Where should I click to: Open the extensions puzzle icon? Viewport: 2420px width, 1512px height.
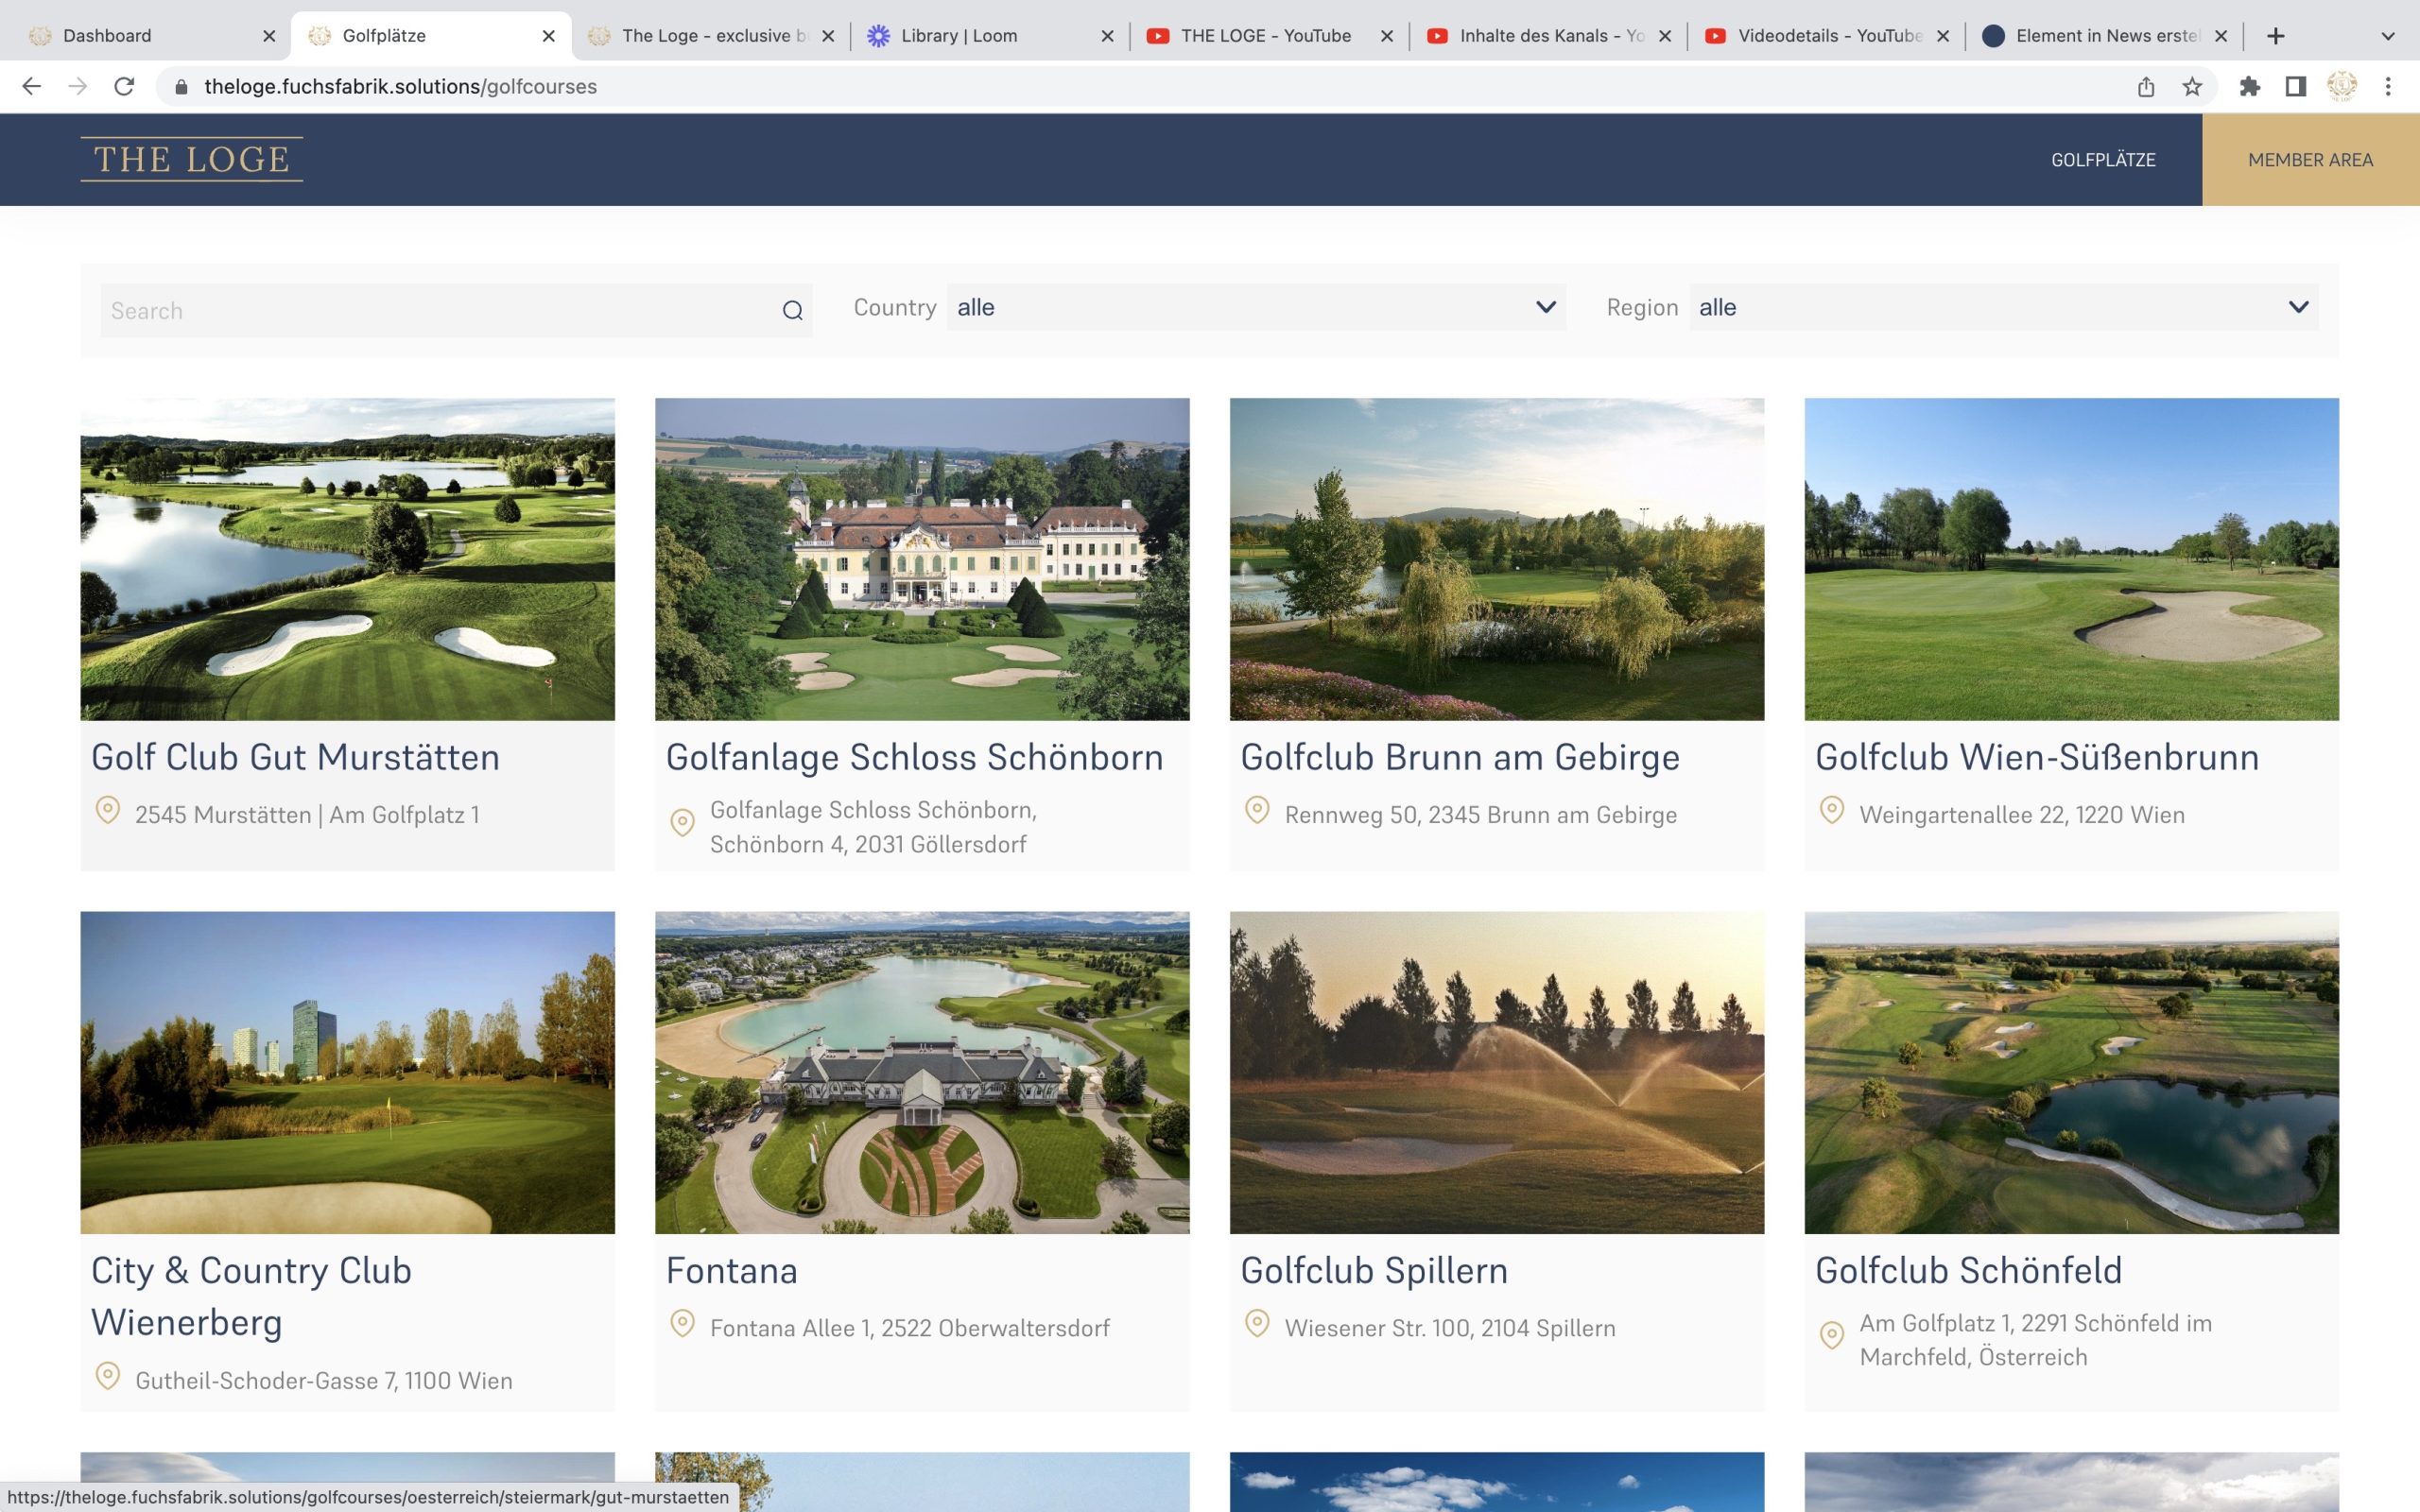2249,87
